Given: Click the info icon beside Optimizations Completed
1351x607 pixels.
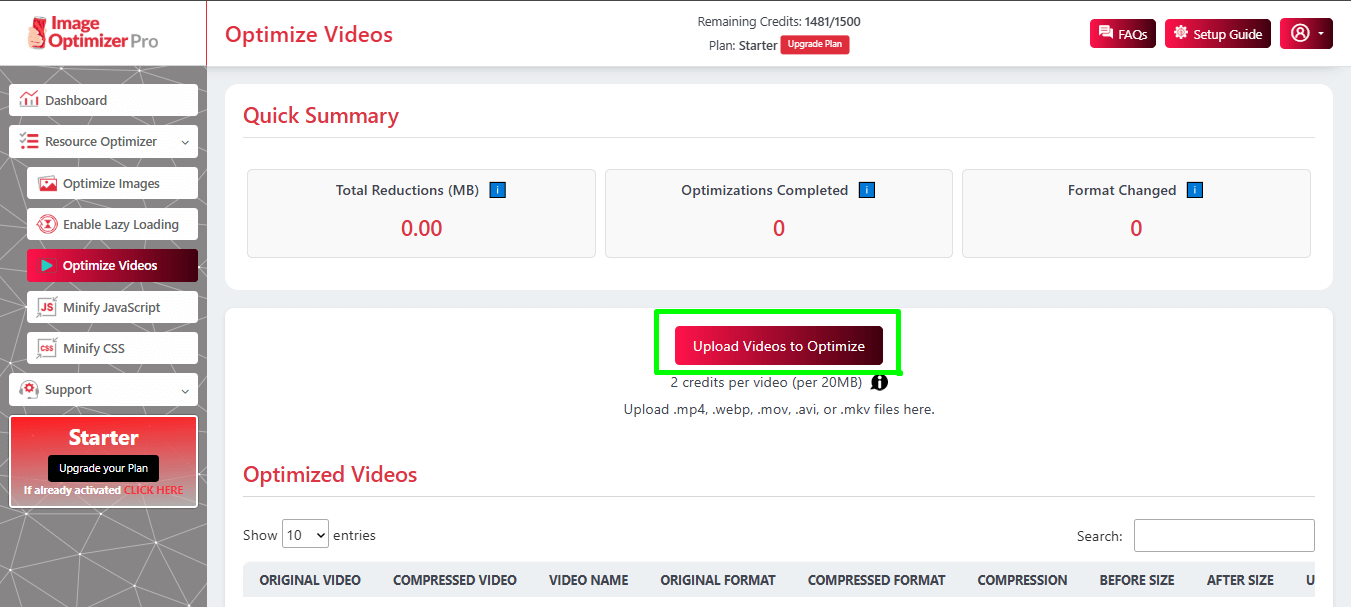Looking at the screenshot, I should click(x=867, y=190).
